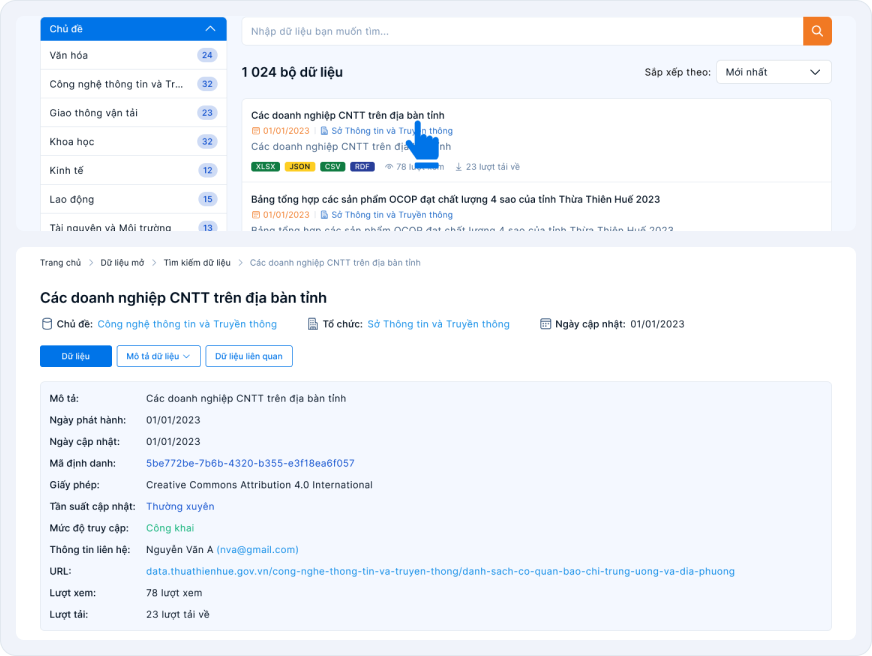Viewport: 872px width, 656px height.
Task: Collapse the Chủ đề panel chevron
Action: [210, 29]
